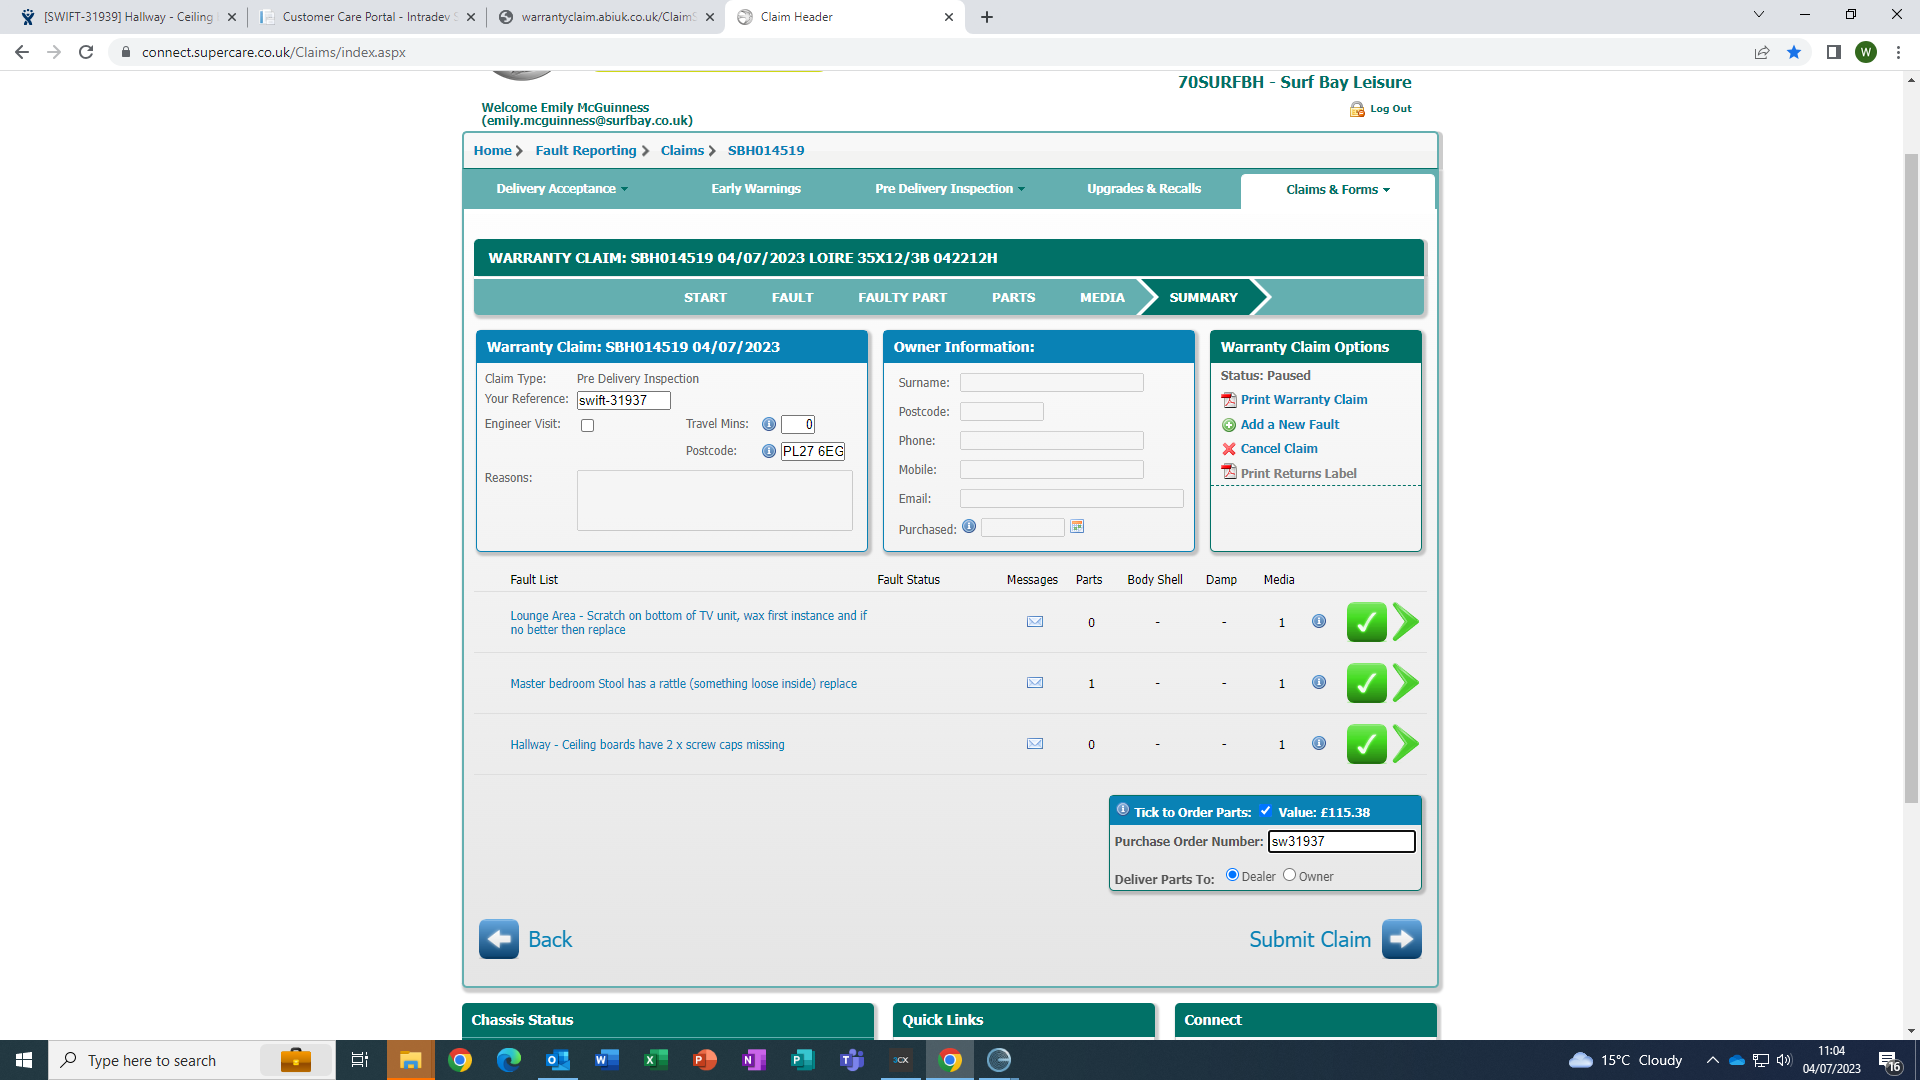Open Excel from the taskbar
Viewport: 1920px width, 1080px height.
(655, 1060)
